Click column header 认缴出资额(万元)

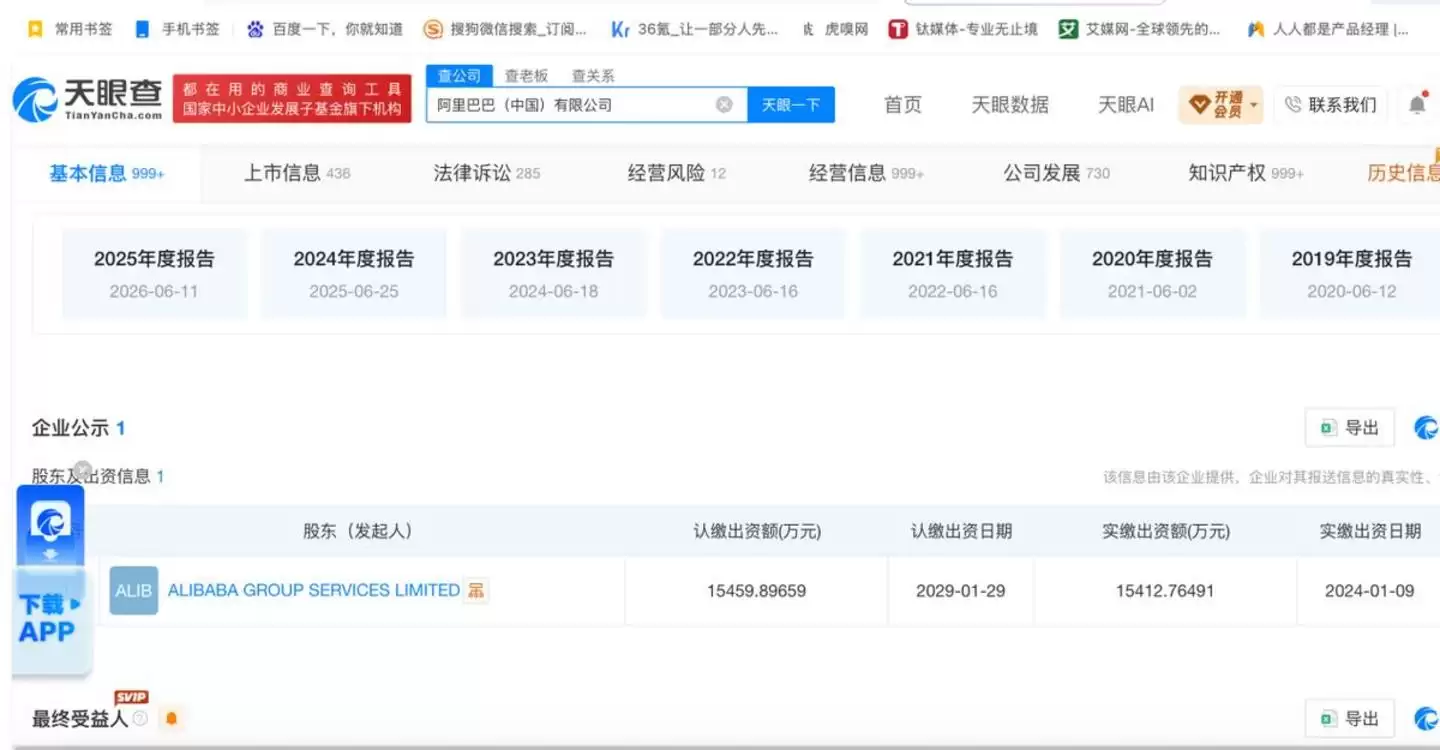click(757, 532)
